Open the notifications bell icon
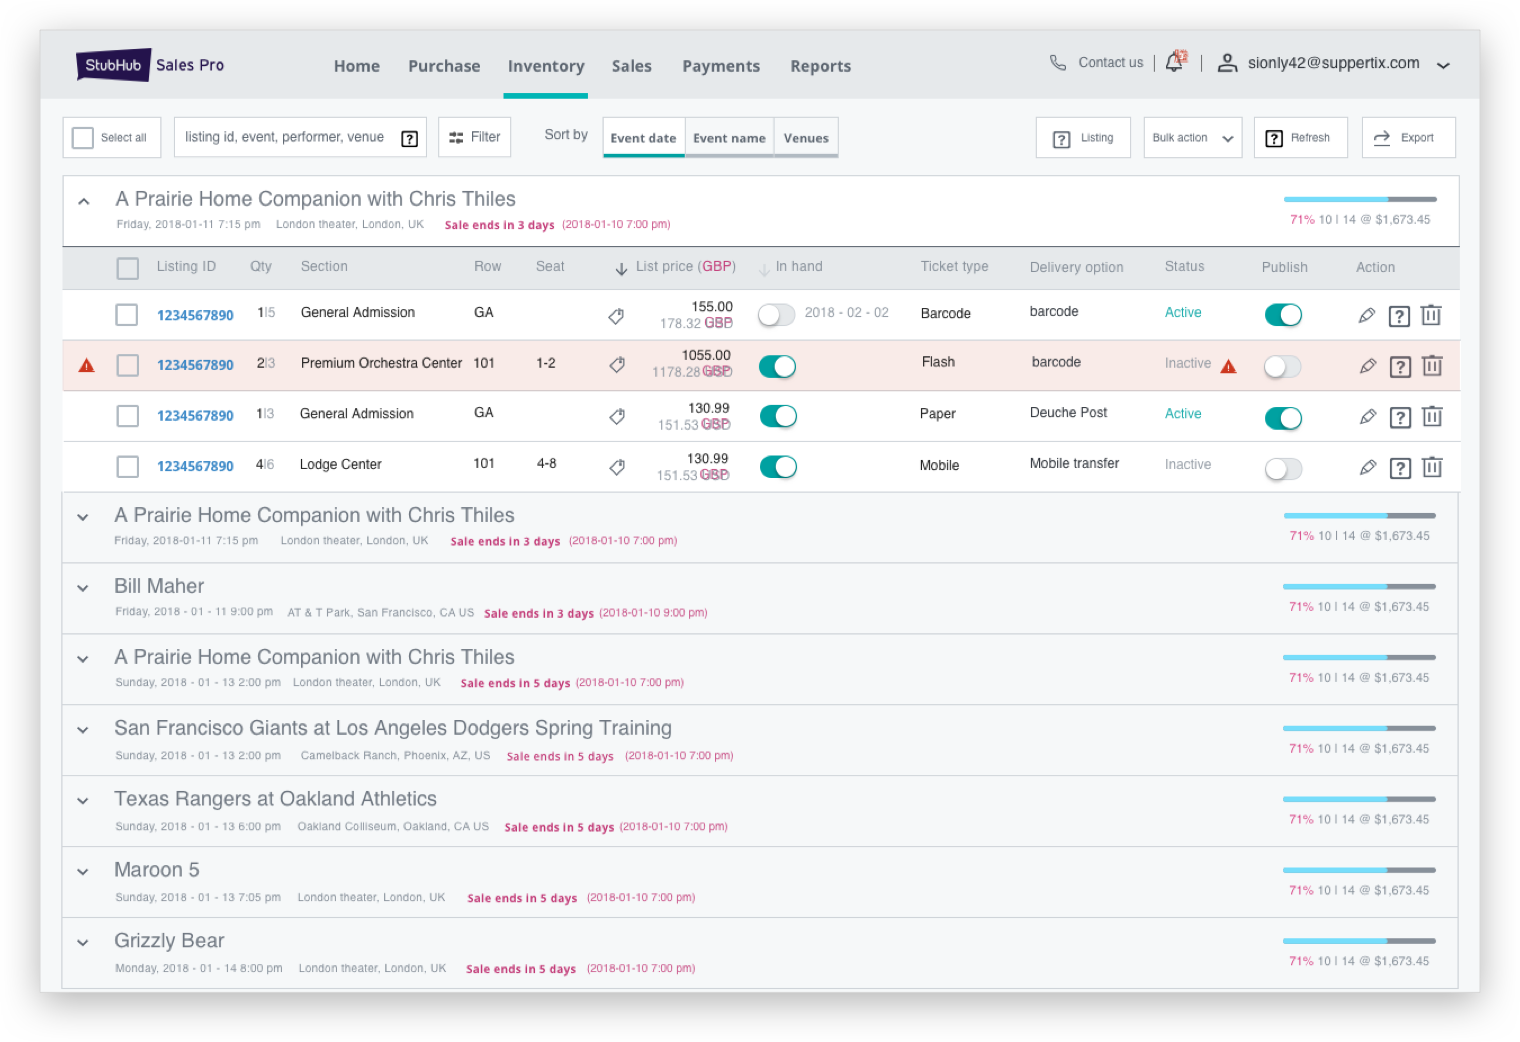1520x1042 pixels. point(1175,62)
